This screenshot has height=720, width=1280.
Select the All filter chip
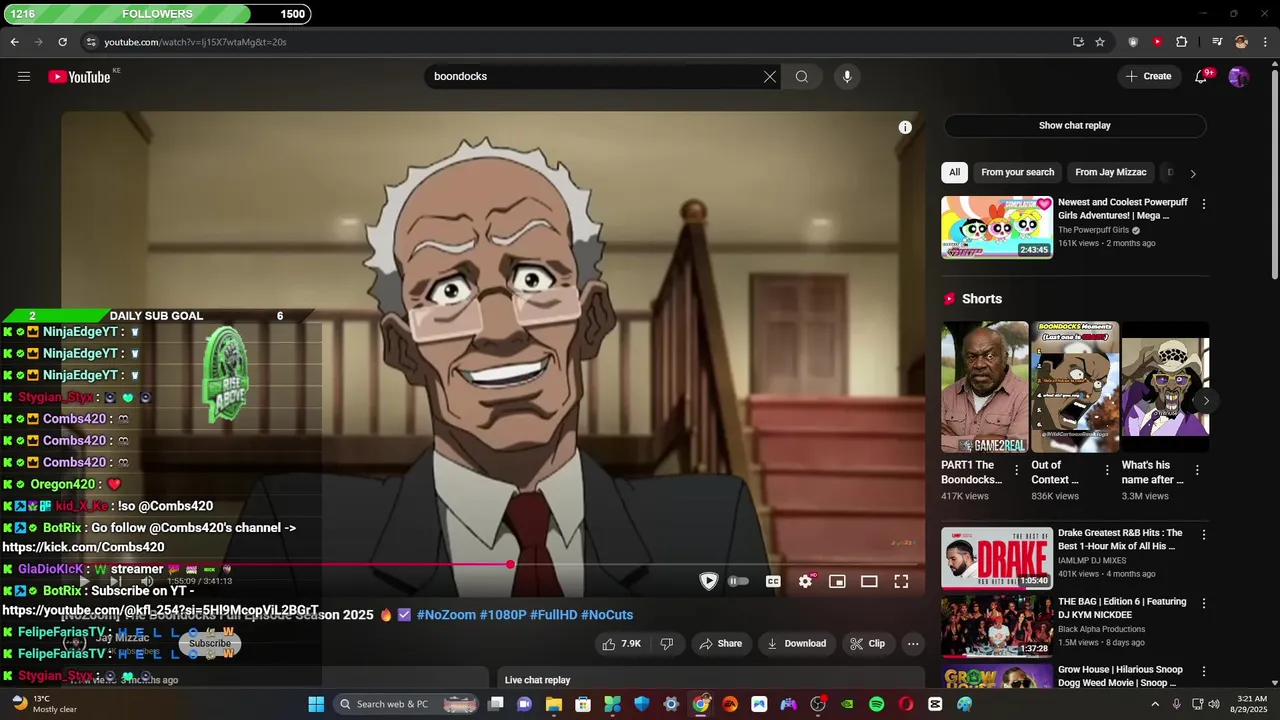[x=954, y=172]
